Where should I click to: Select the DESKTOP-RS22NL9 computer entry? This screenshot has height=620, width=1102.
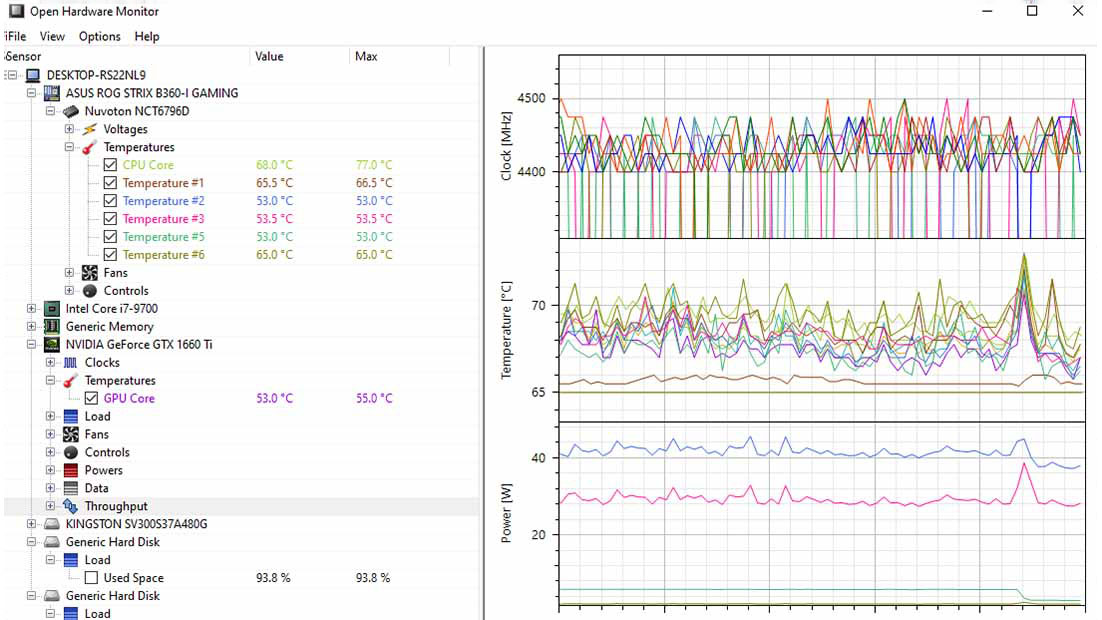pos(95,75)
